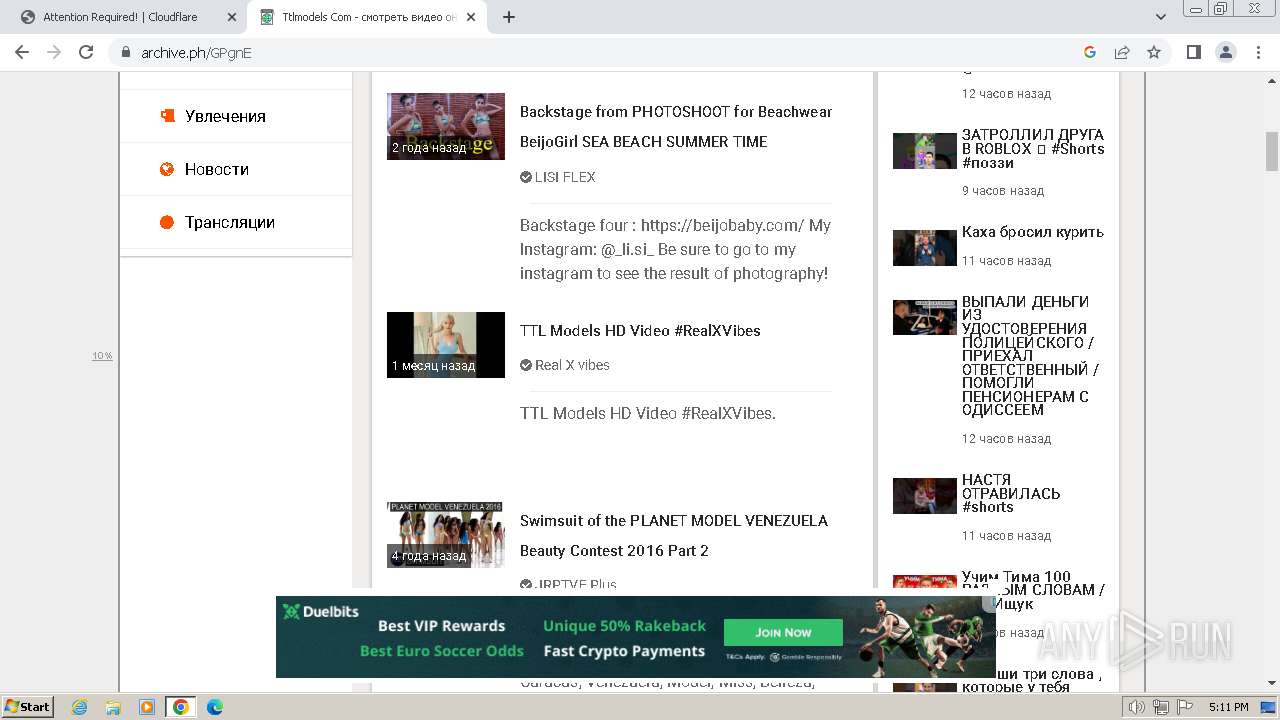Image resolution: width=1280 pixels, height=720 pixels.
Task: Switch to the Ttlmodels Com tab
Action: [369, 17]
